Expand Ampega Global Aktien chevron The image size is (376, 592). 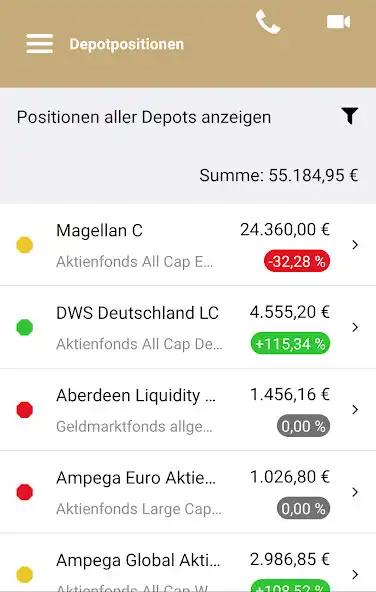click(x=355, y=575)
